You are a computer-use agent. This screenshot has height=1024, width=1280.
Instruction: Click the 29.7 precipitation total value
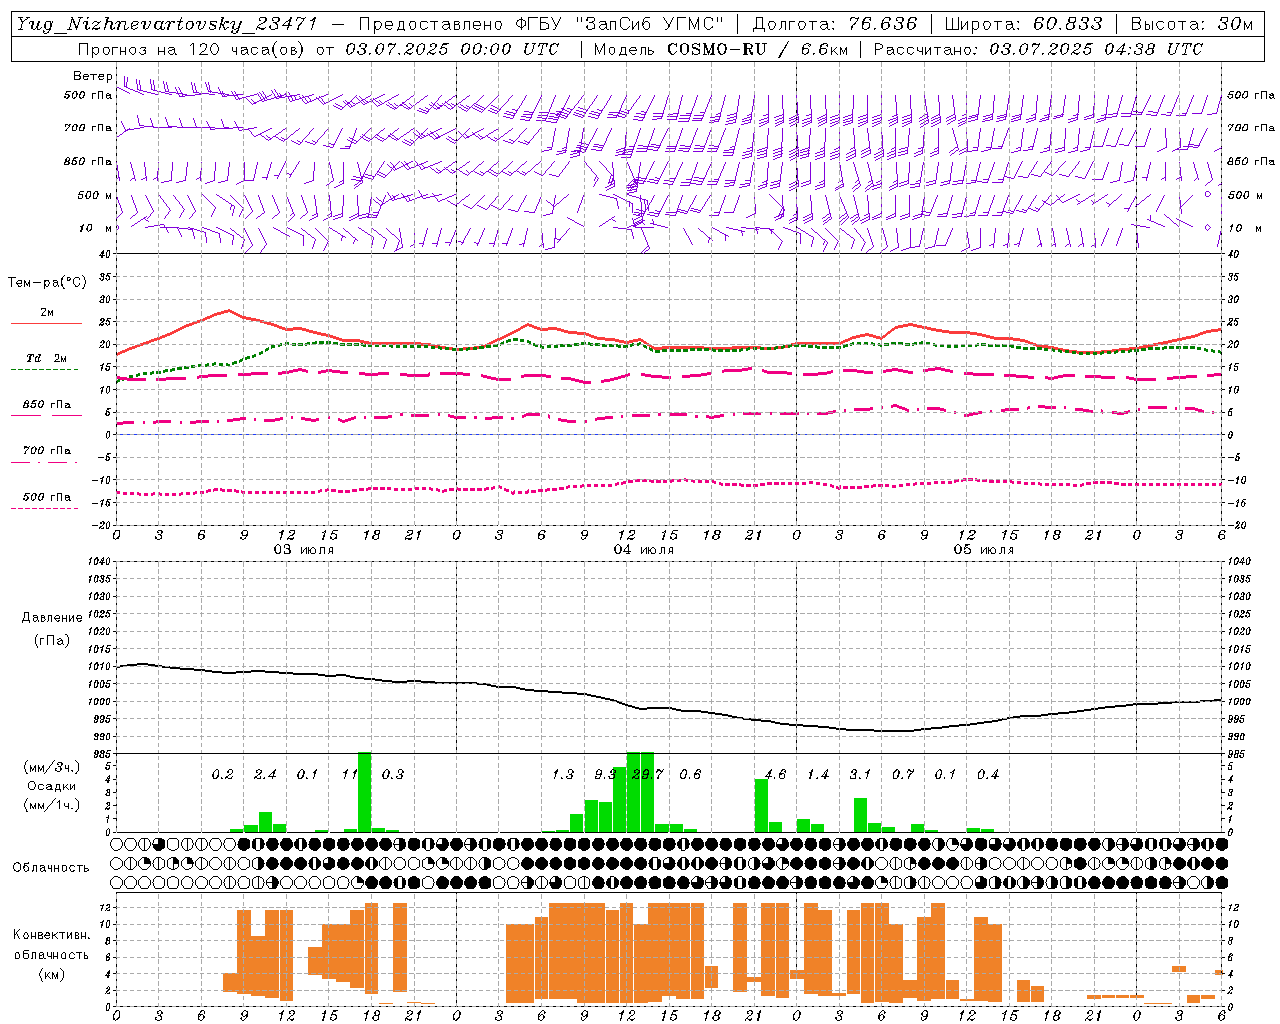pyautogui.click(x=648, y=774)
